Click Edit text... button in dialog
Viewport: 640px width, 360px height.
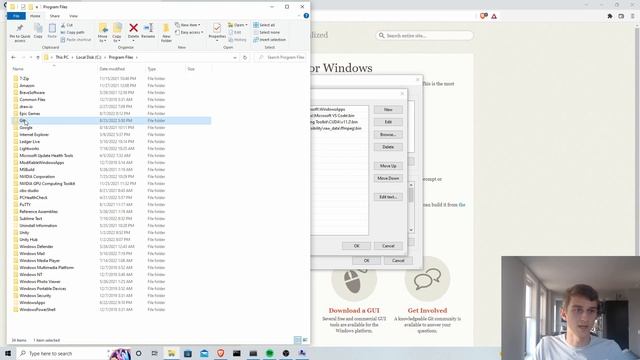pyautogui.click(x=388, y=197)
